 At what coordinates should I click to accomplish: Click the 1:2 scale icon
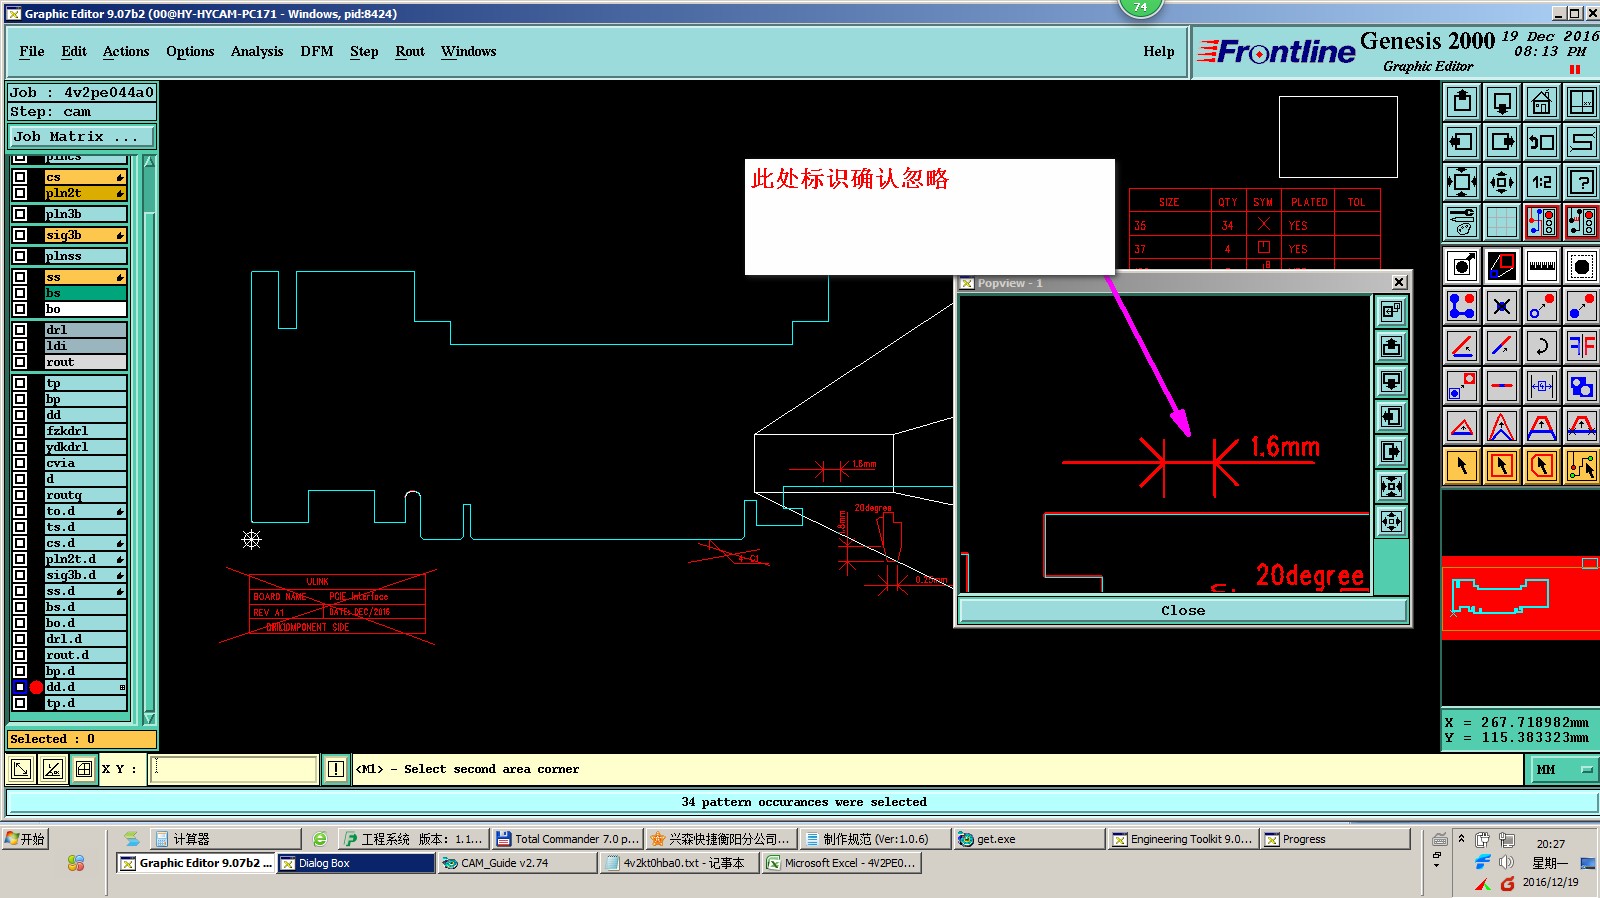tap(1542, 182)
